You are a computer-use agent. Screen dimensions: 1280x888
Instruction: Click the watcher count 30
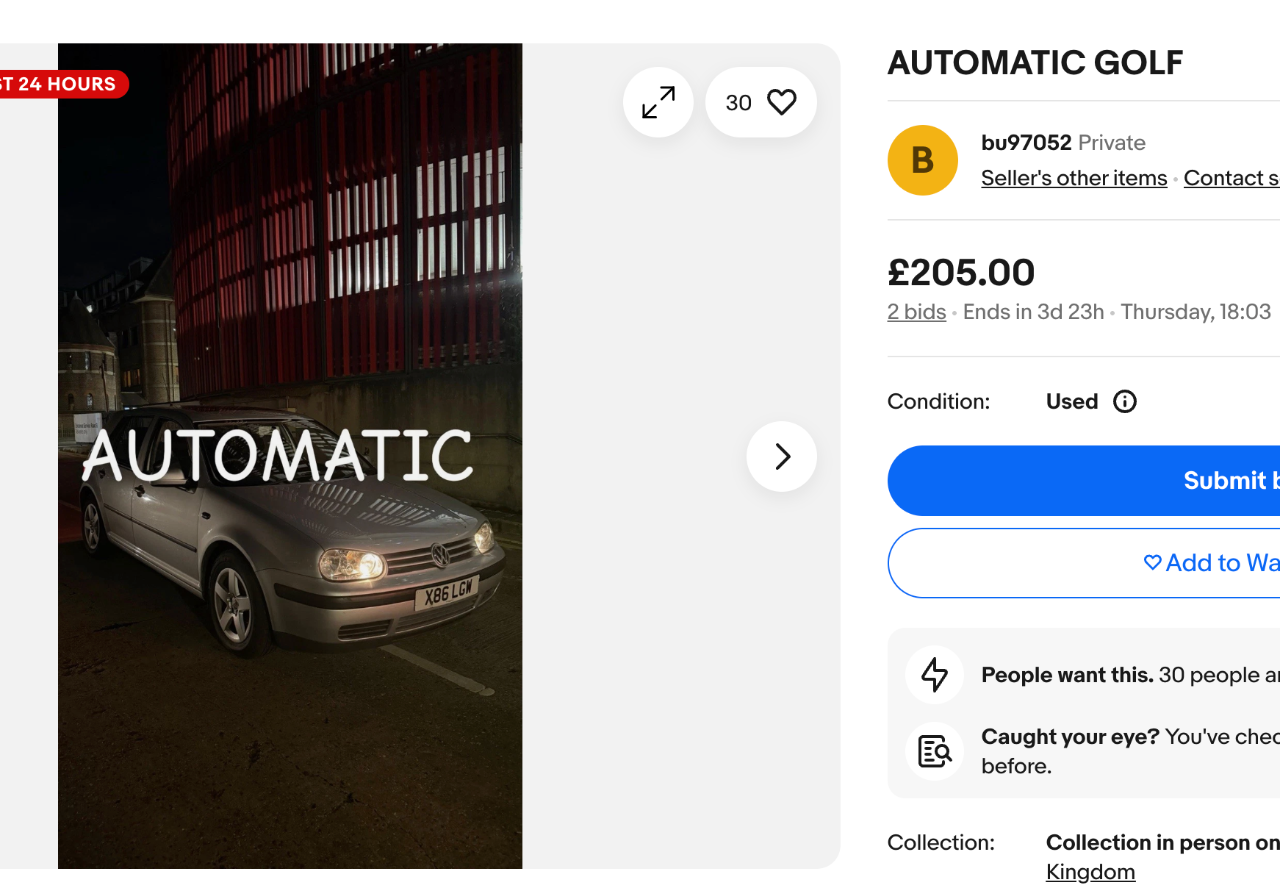click(x=738, y=103)
